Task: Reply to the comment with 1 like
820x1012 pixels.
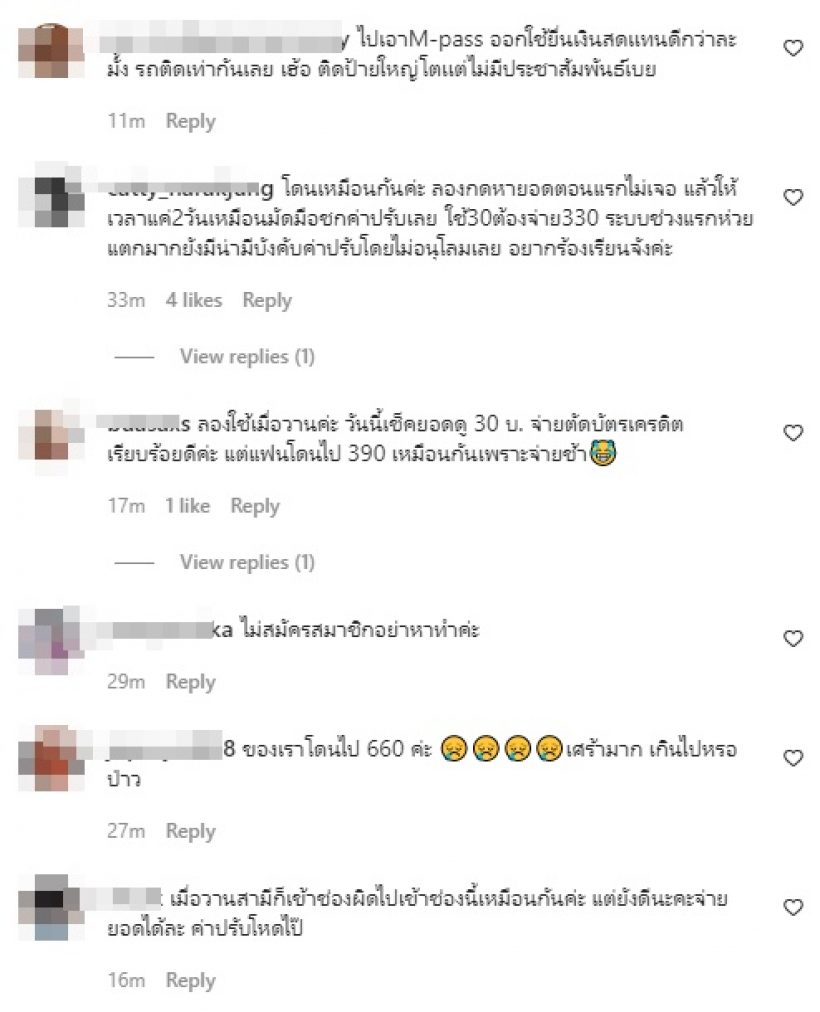Action: click(x=255, y=507)
